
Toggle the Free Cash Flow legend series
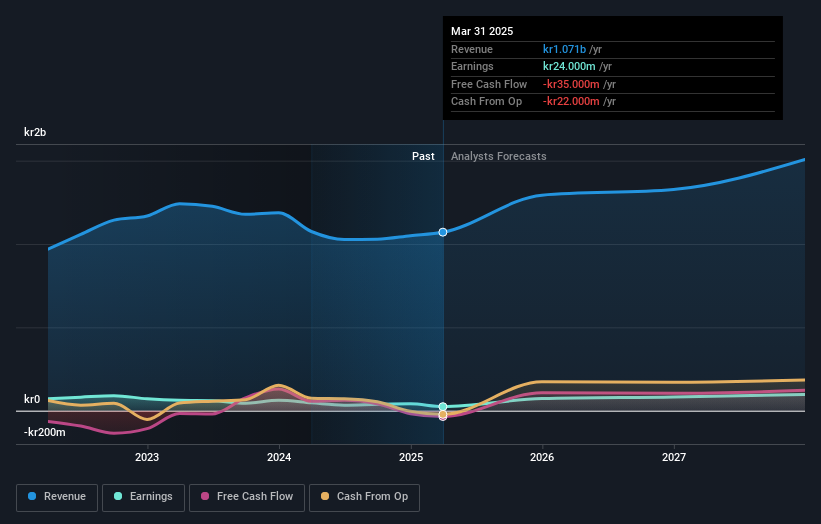click(x=247, y=497)
